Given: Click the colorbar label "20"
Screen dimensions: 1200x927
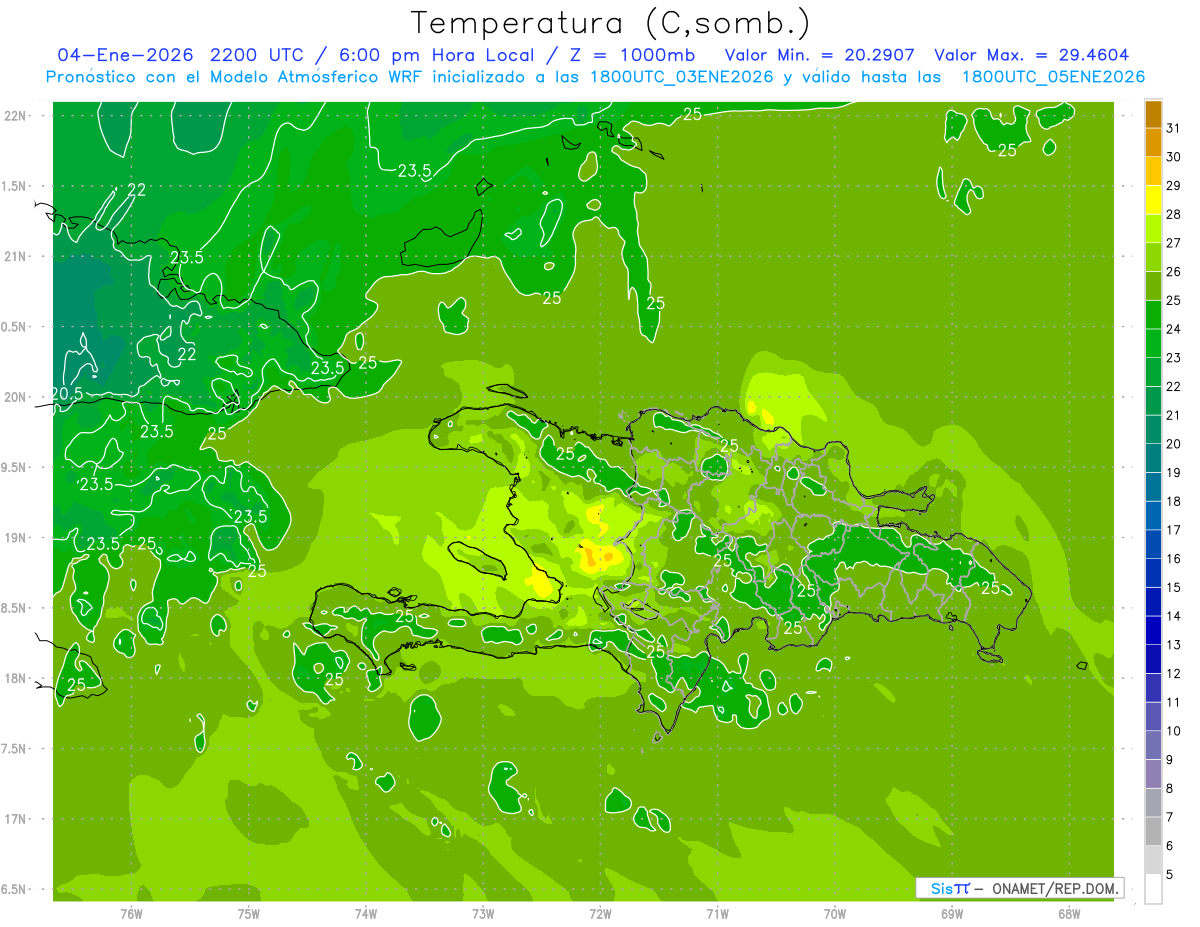Looking at the screenshot, I should (x=1174, y=444).
